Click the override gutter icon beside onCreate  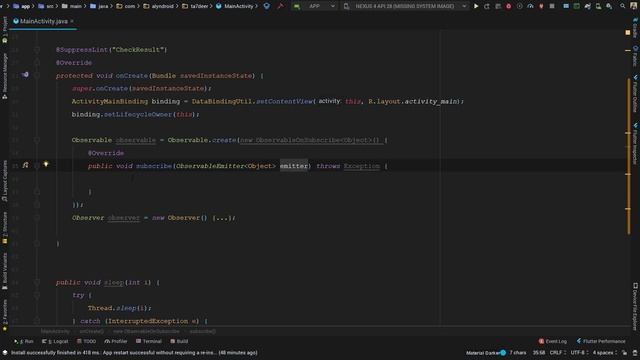25,75
